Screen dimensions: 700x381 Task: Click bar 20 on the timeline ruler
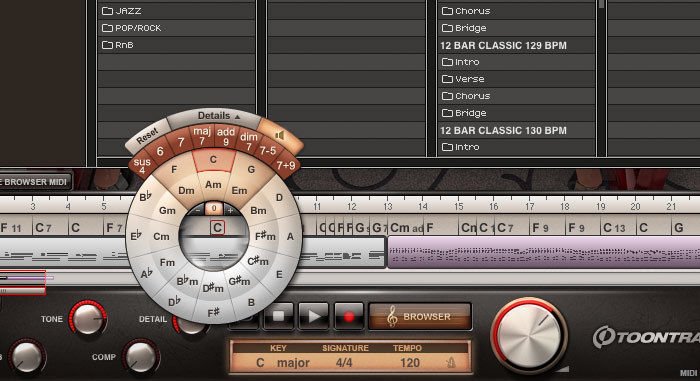tap(635, 206)
